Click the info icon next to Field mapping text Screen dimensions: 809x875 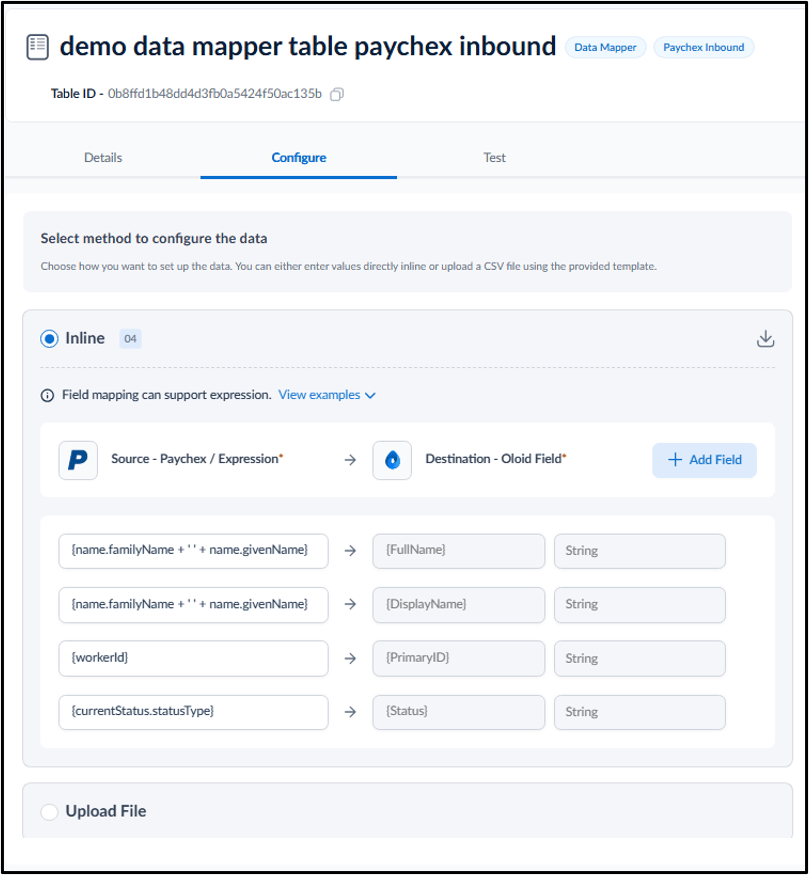click(47, 396)
